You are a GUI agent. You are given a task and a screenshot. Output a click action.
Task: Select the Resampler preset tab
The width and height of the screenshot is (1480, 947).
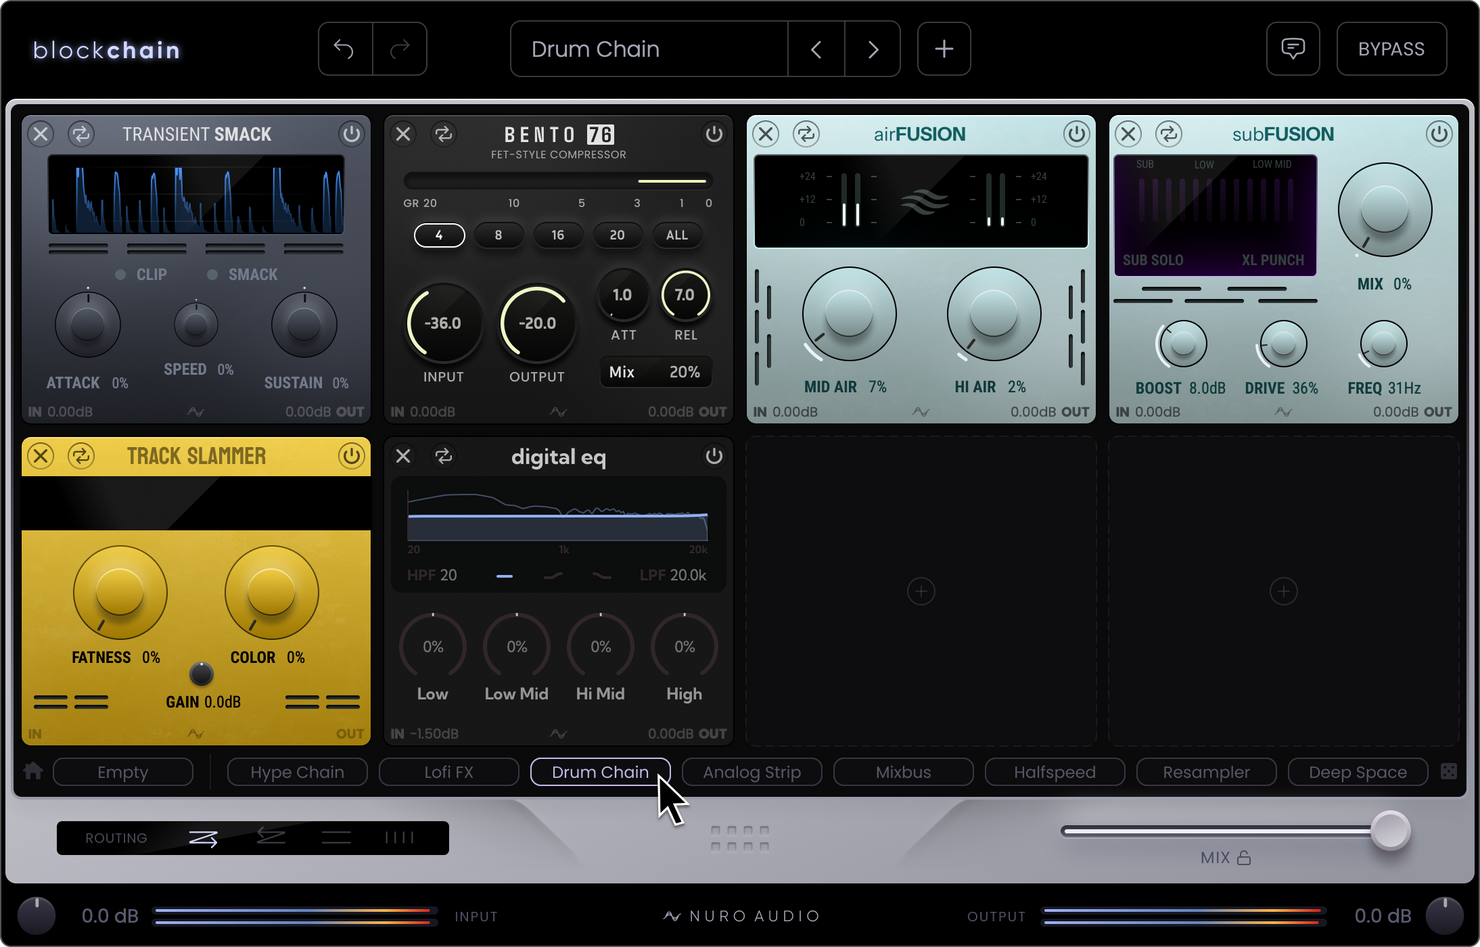pos(1206,772)
